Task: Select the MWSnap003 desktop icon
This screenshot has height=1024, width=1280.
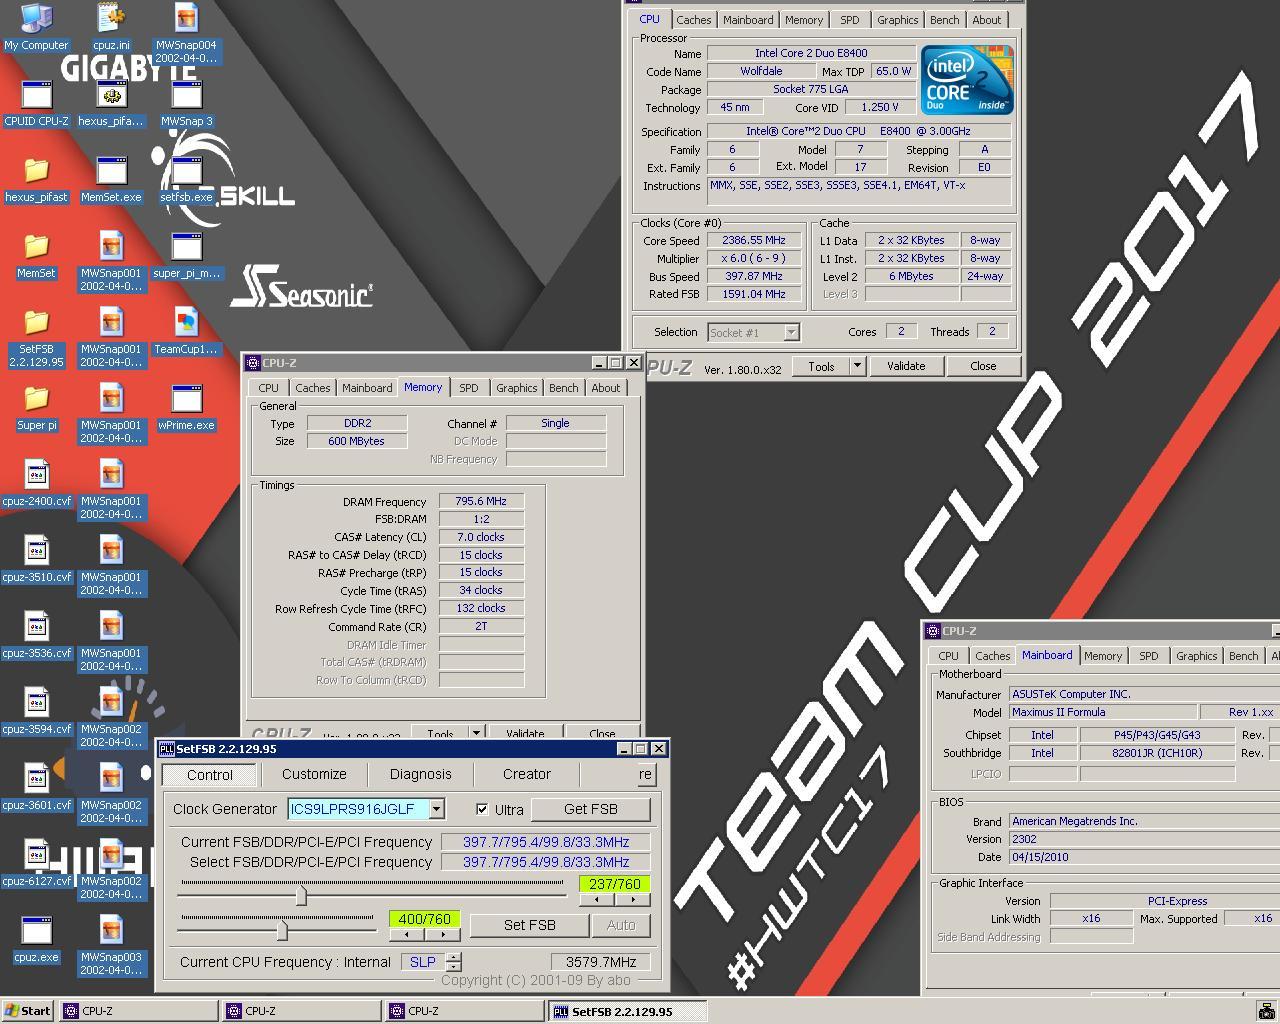Action: [x=111, y=945]
